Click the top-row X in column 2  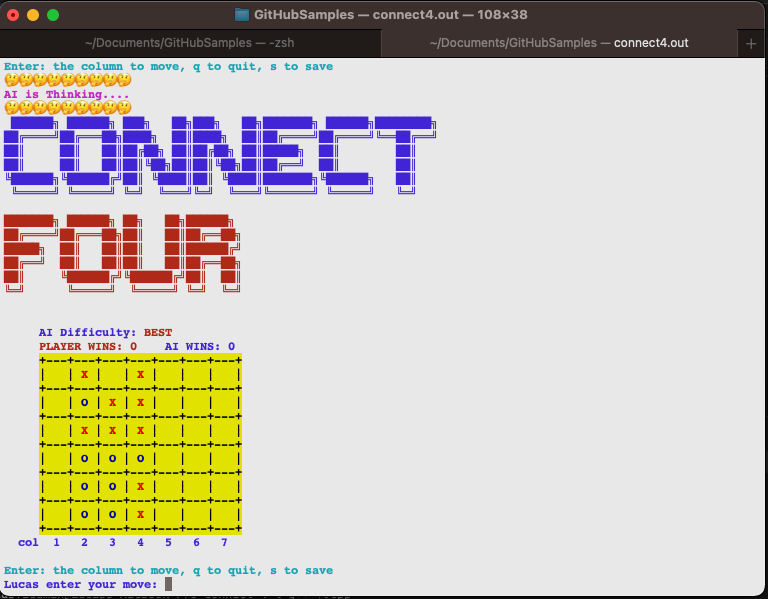[84, 375]
